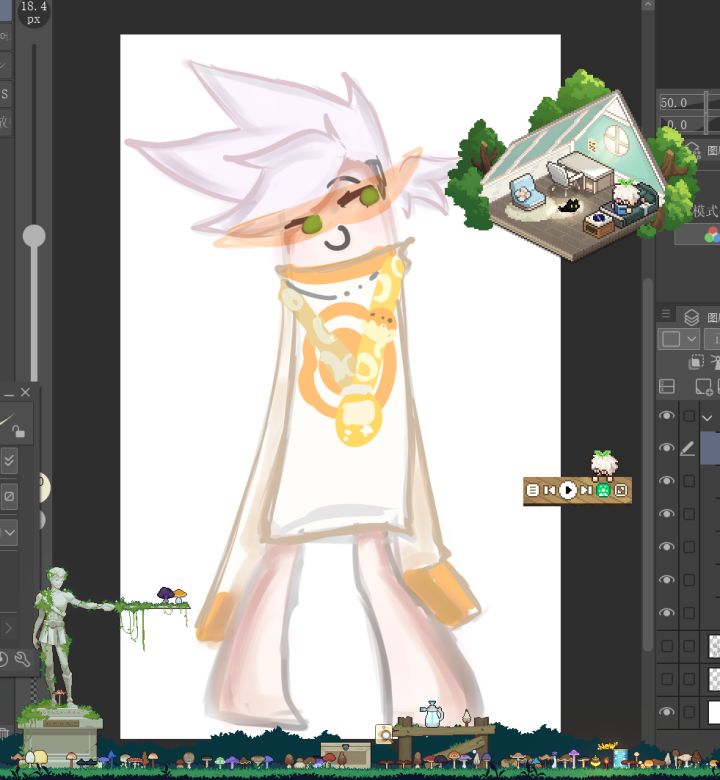Image resolution: width=720 pixels, height=780 pixels.
Task: Click the magnifier icon beside the wooden bench
Action: click(x=384, y=734)
